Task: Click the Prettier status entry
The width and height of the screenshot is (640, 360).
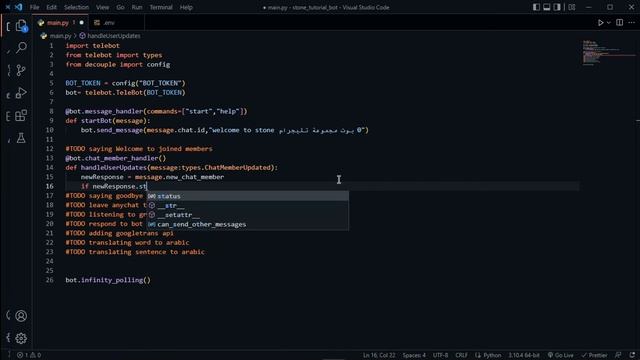Action: coord(594,355)
